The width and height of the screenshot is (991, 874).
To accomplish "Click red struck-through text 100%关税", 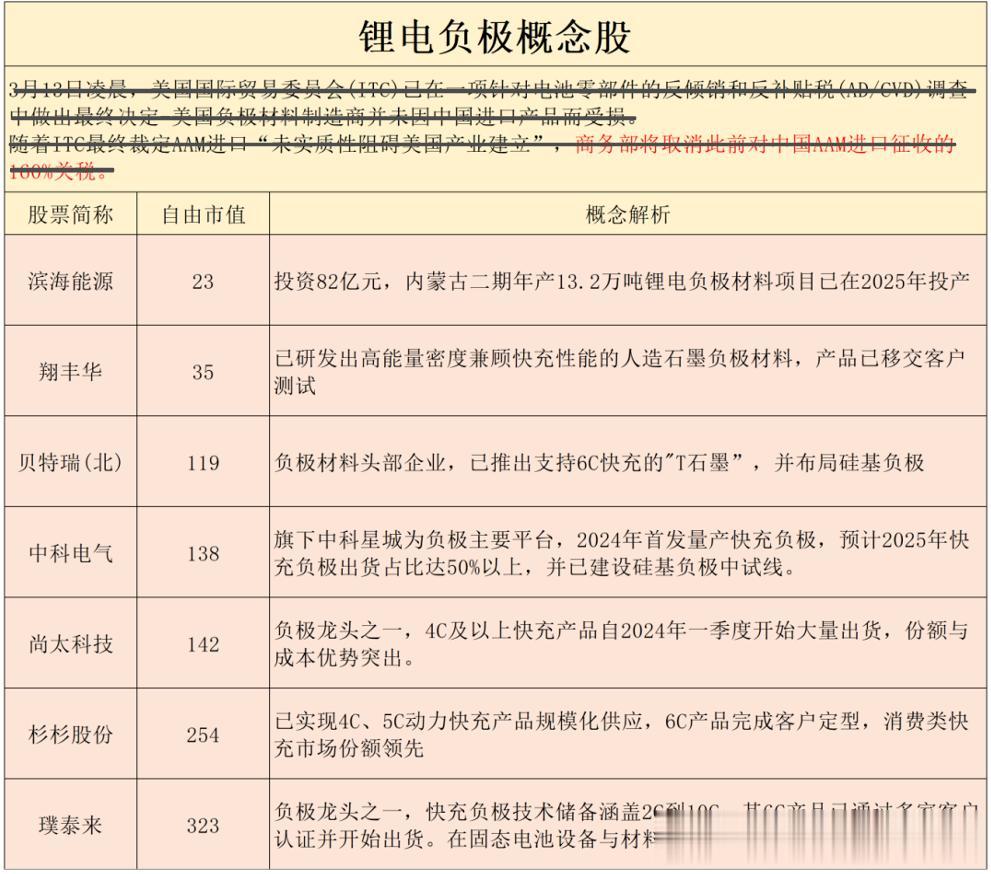I will click(61, 171).
